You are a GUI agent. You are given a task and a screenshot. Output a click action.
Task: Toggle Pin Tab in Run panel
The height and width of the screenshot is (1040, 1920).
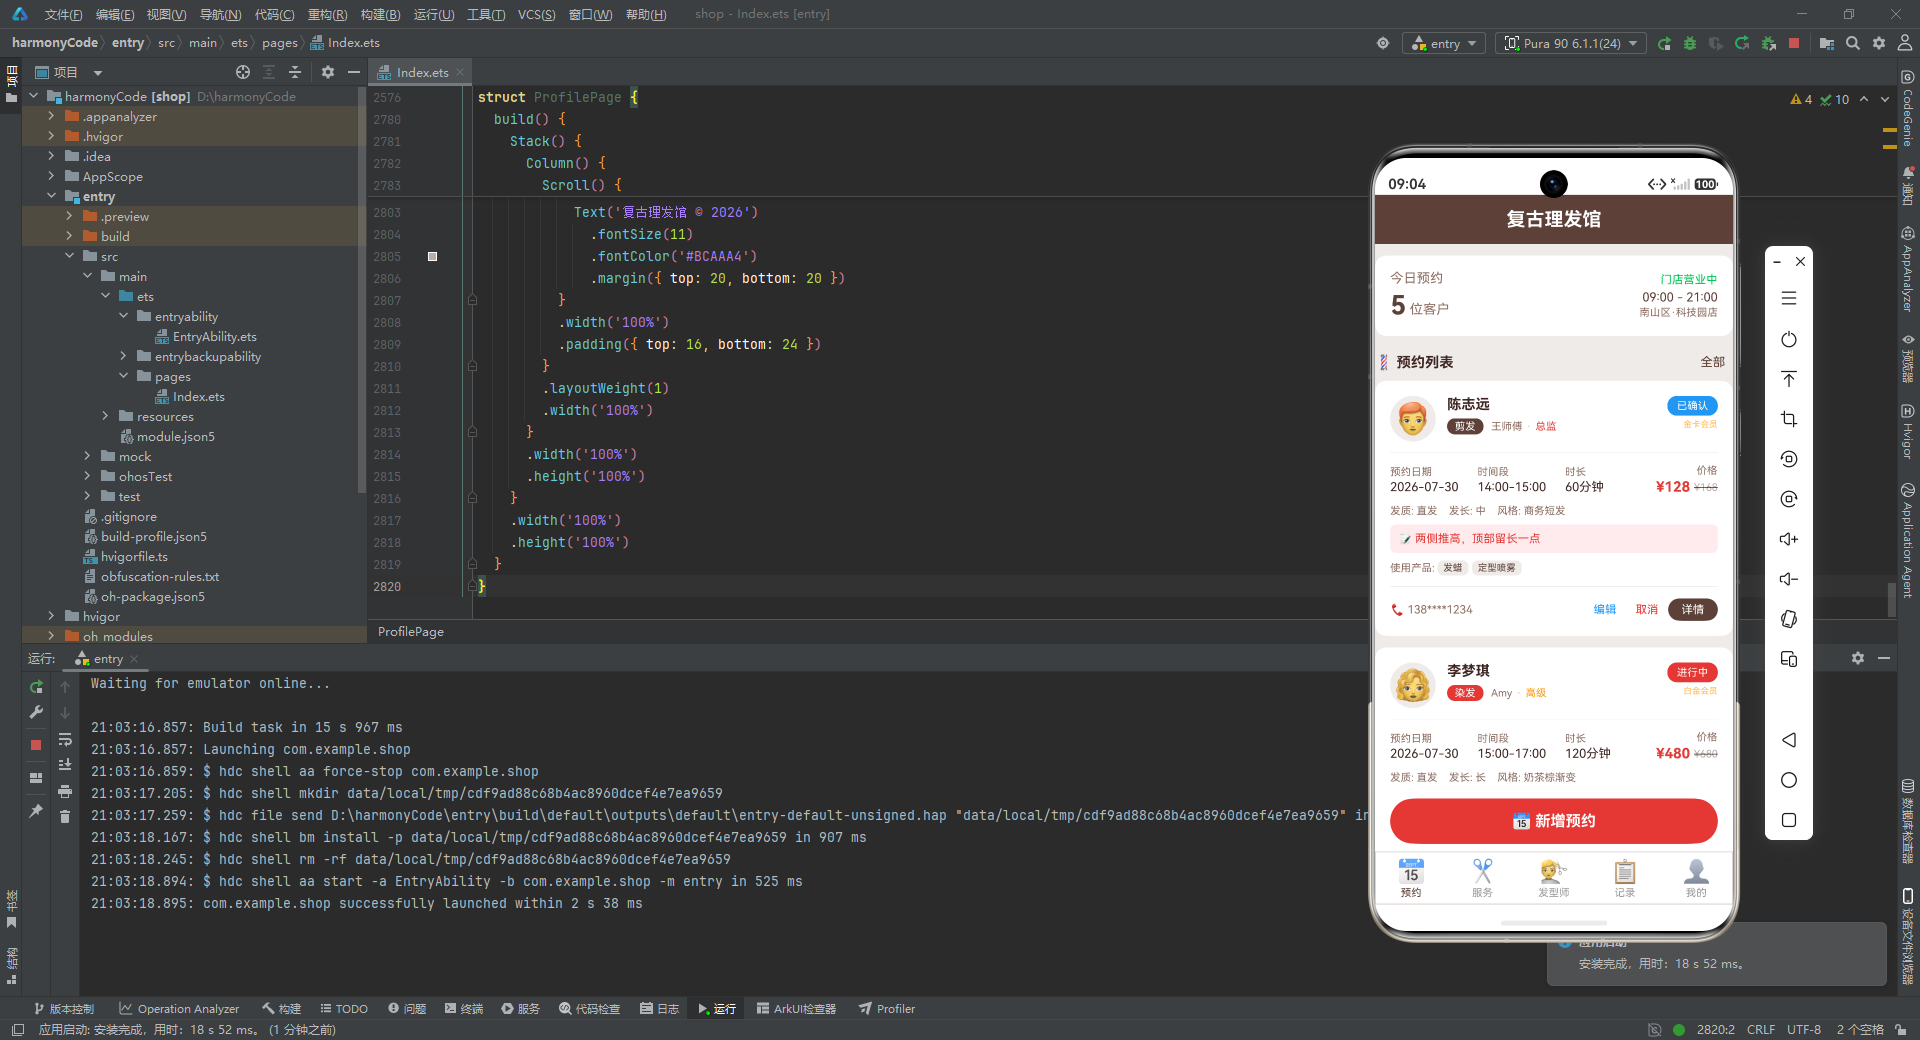36,811
